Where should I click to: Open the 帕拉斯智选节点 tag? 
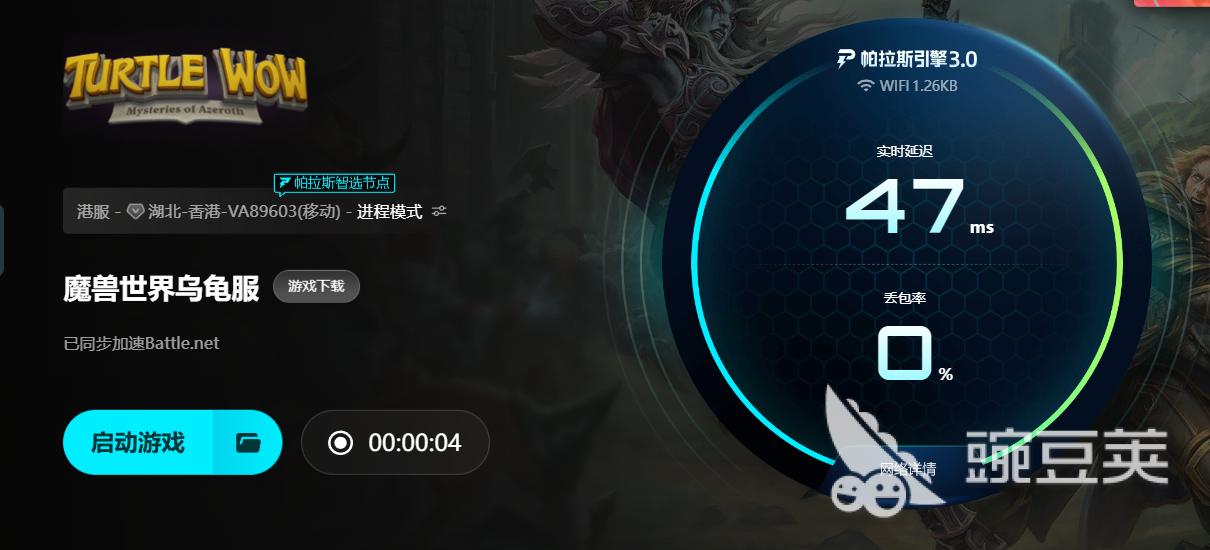(335, 183)
